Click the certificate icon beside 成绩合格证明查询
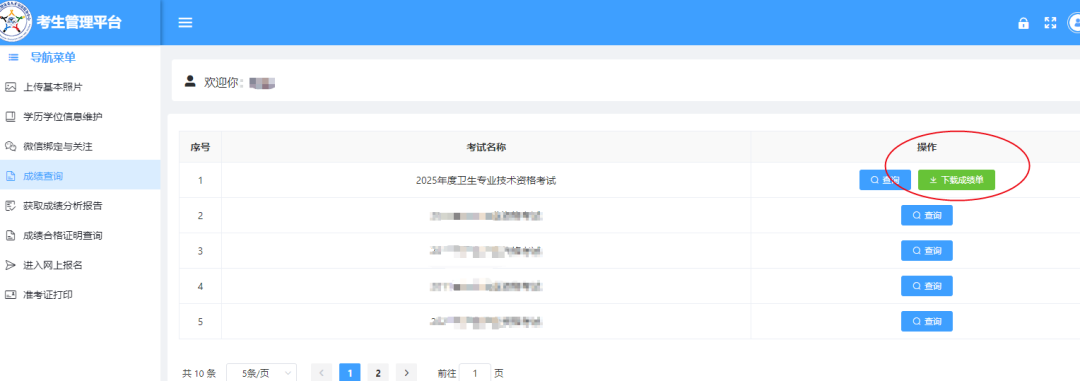The height and width of the screenshot is (381, 1080). 10,235
